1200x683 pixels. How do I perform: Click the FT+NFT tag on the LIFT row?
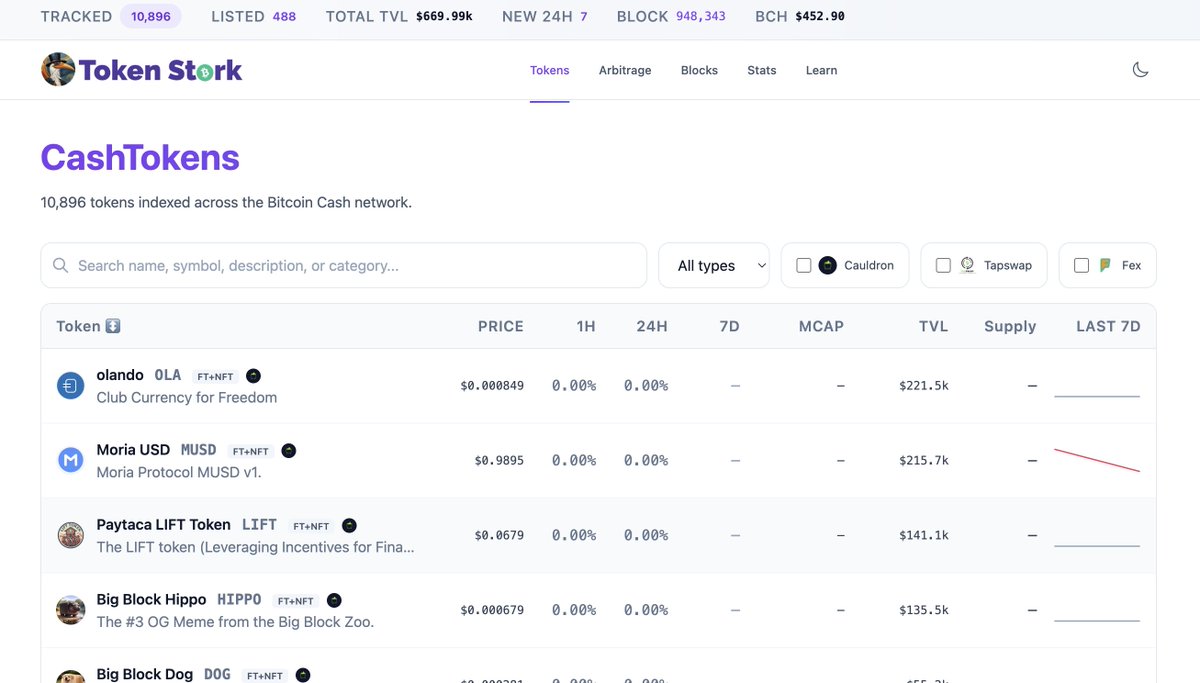310,526
